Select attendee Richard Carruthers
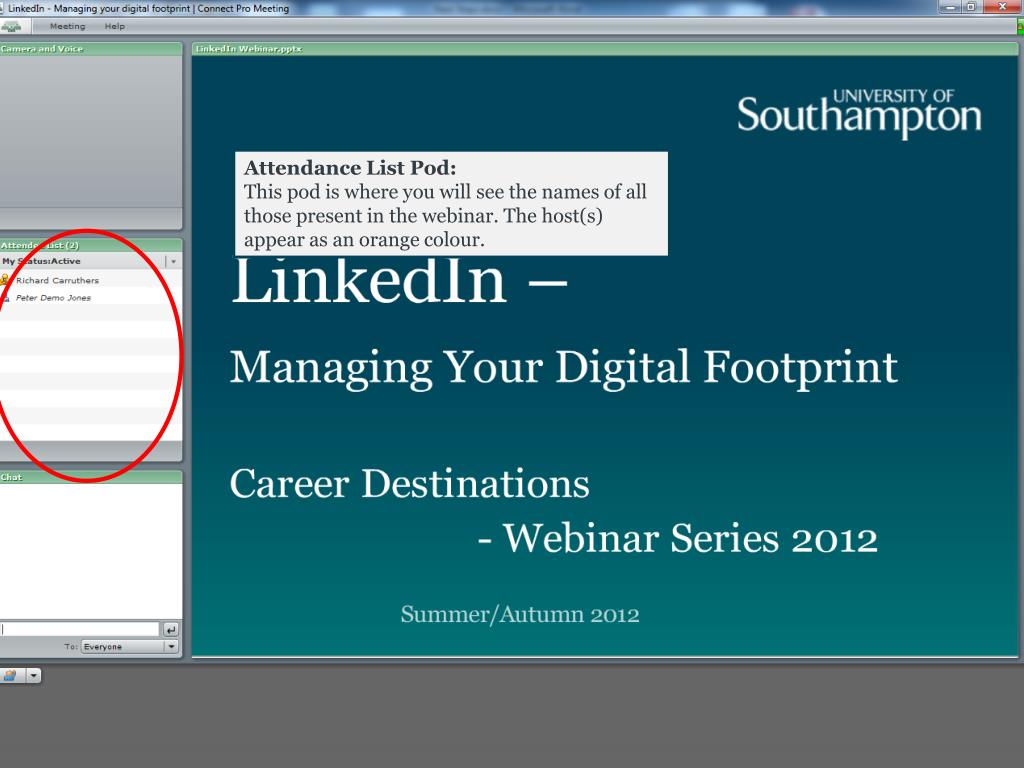This screenshot has height=768, width=1024. tap(57, 280)
